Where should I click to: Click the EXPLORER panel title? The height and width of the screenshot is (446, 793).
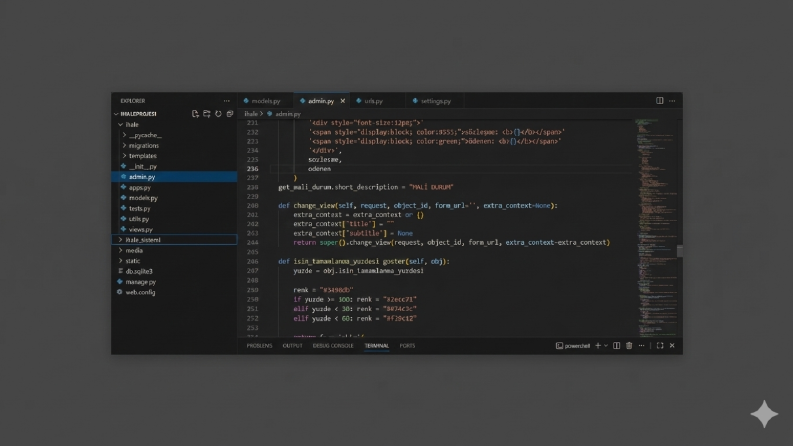[133, 101]
